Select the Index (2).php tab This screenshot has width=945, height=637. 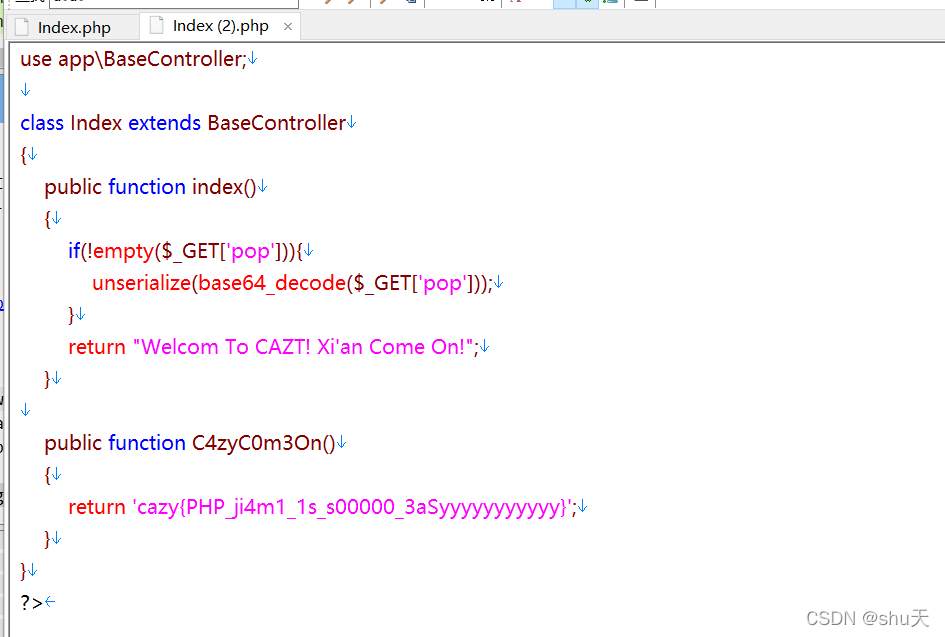221,27
